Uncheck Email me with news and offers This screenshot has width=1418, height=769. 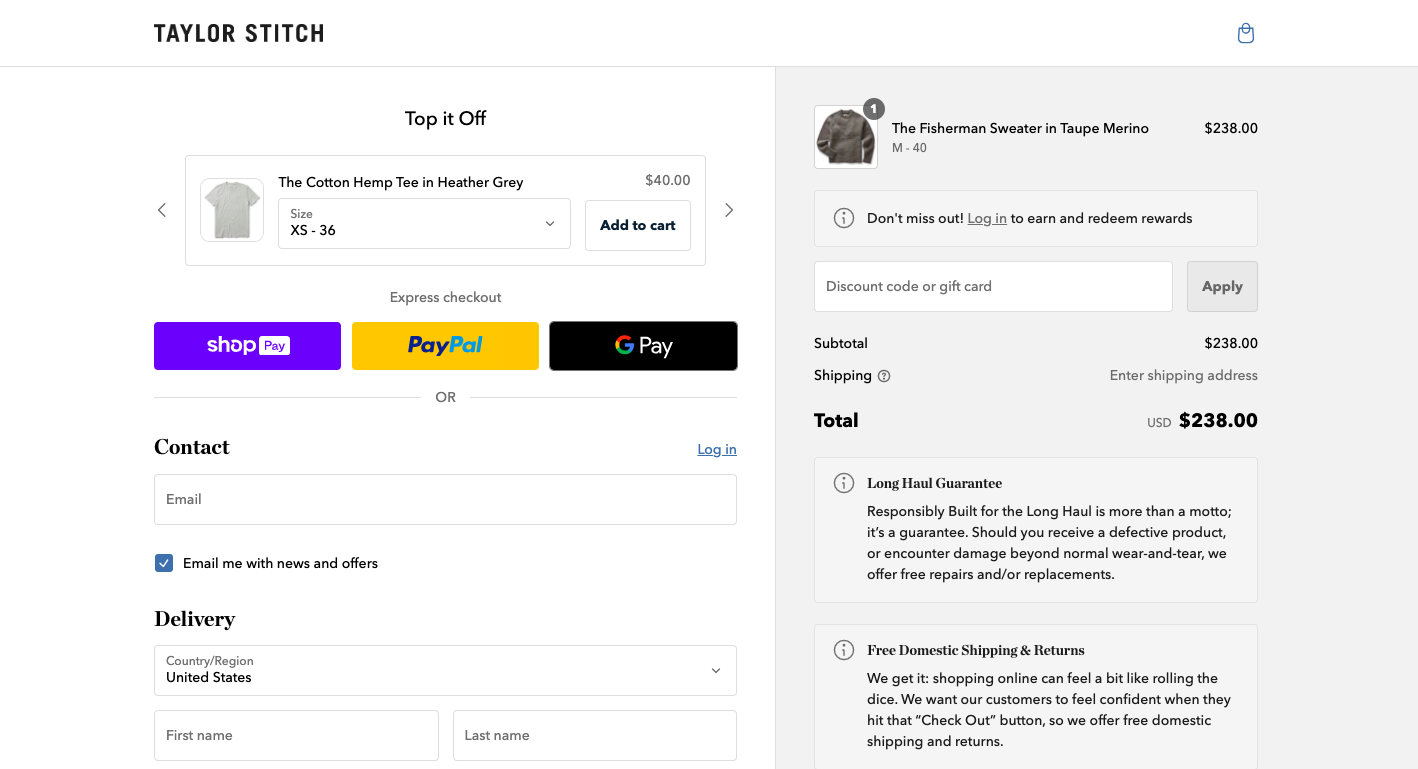pyautogui.click(x=164, y=563)
